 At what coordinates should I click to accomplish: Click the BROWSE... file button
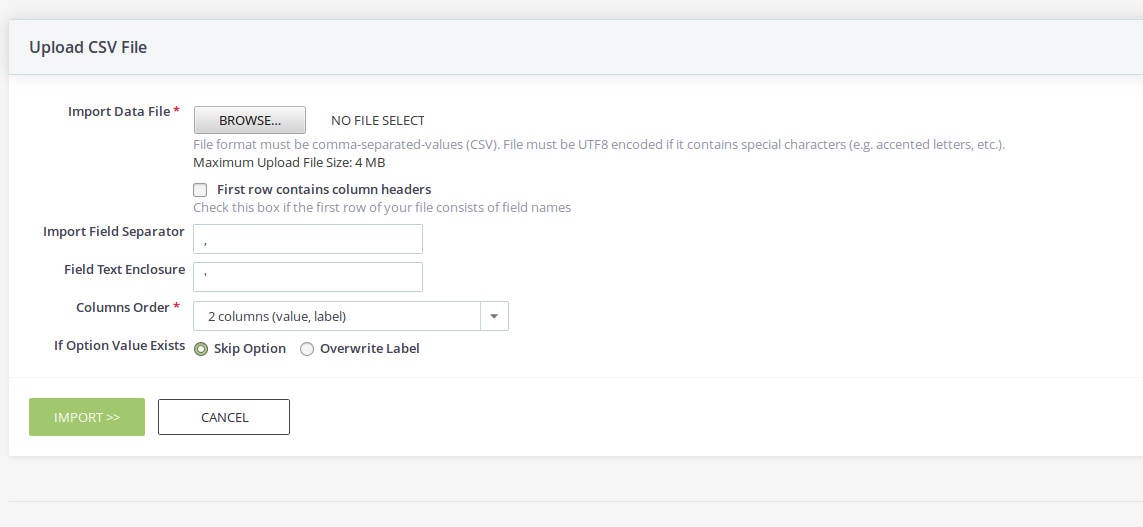click(250, 120)
